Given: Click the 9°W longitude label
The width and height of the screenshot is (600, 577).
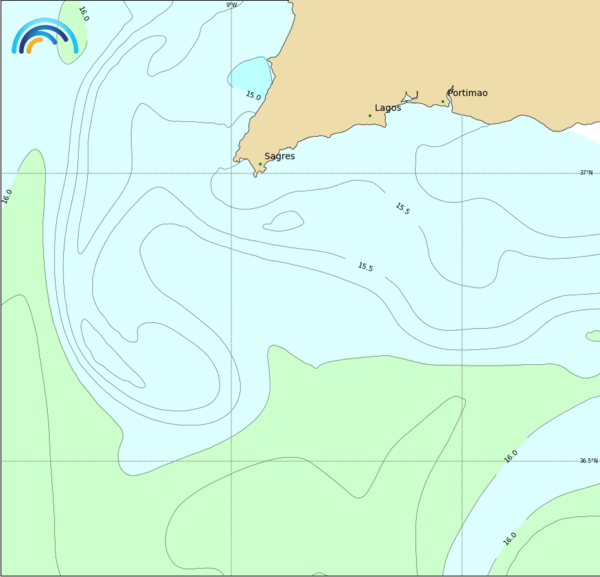Looking at the screenshot, I should [x=231, y=5].
